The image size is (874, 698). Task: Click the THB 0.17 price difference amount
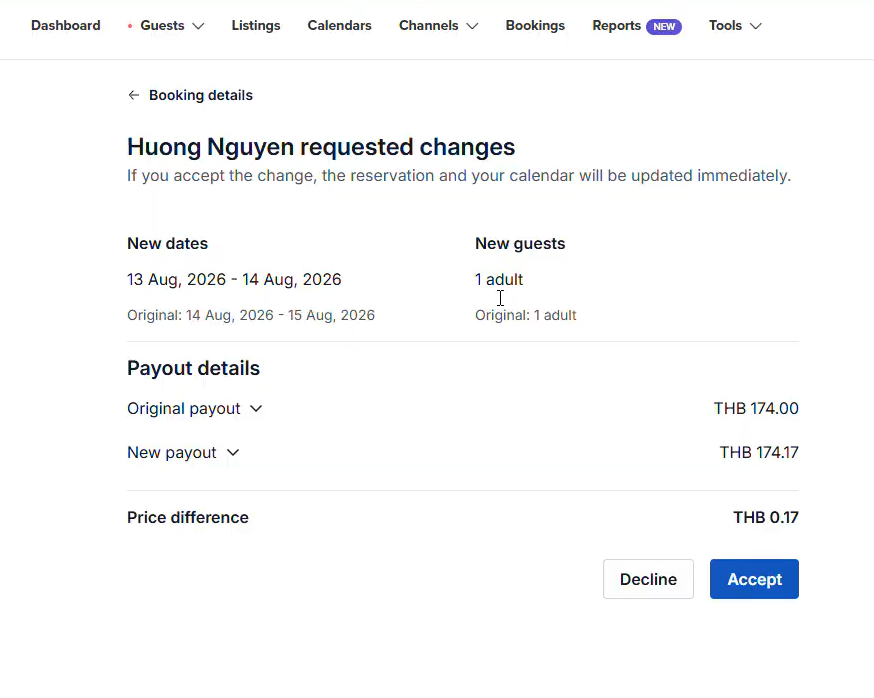(x=765, y=518)
